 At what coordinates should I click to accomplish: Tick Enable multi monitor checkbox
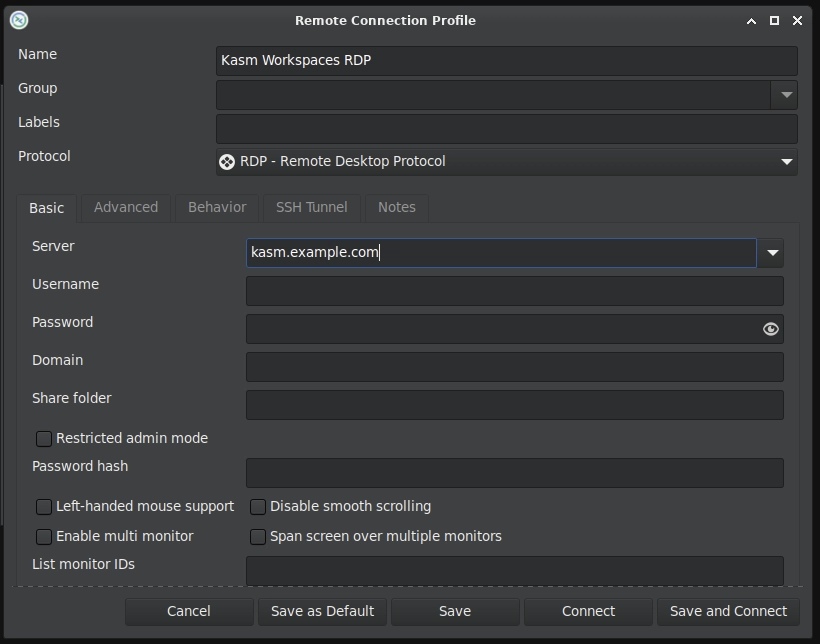(44, 536)
